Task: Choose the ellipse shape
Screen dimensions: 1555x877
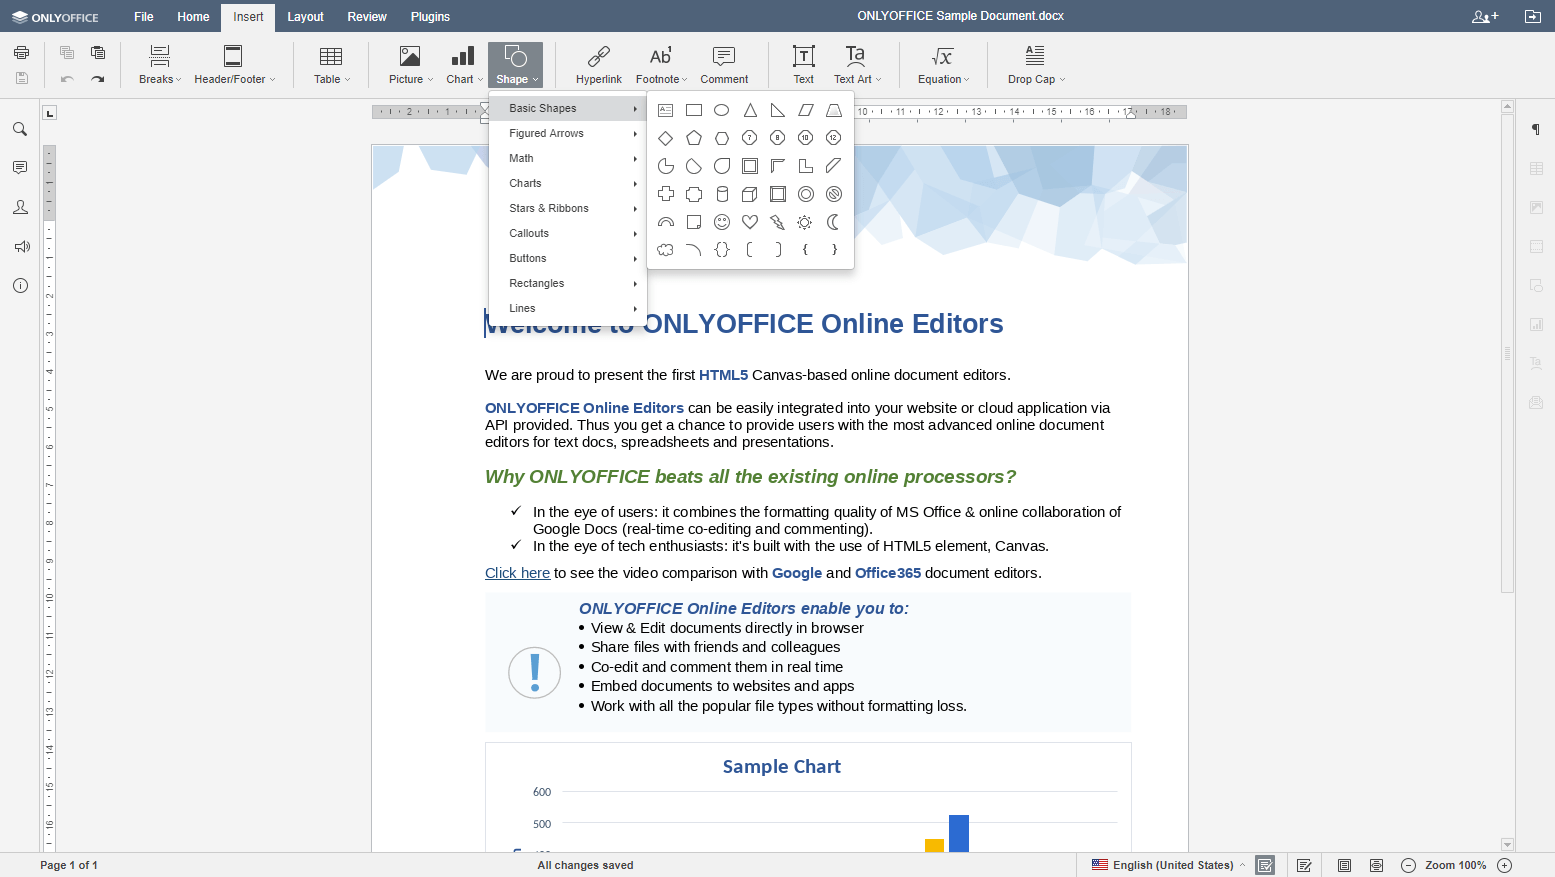Action: (x=722, y=110)
